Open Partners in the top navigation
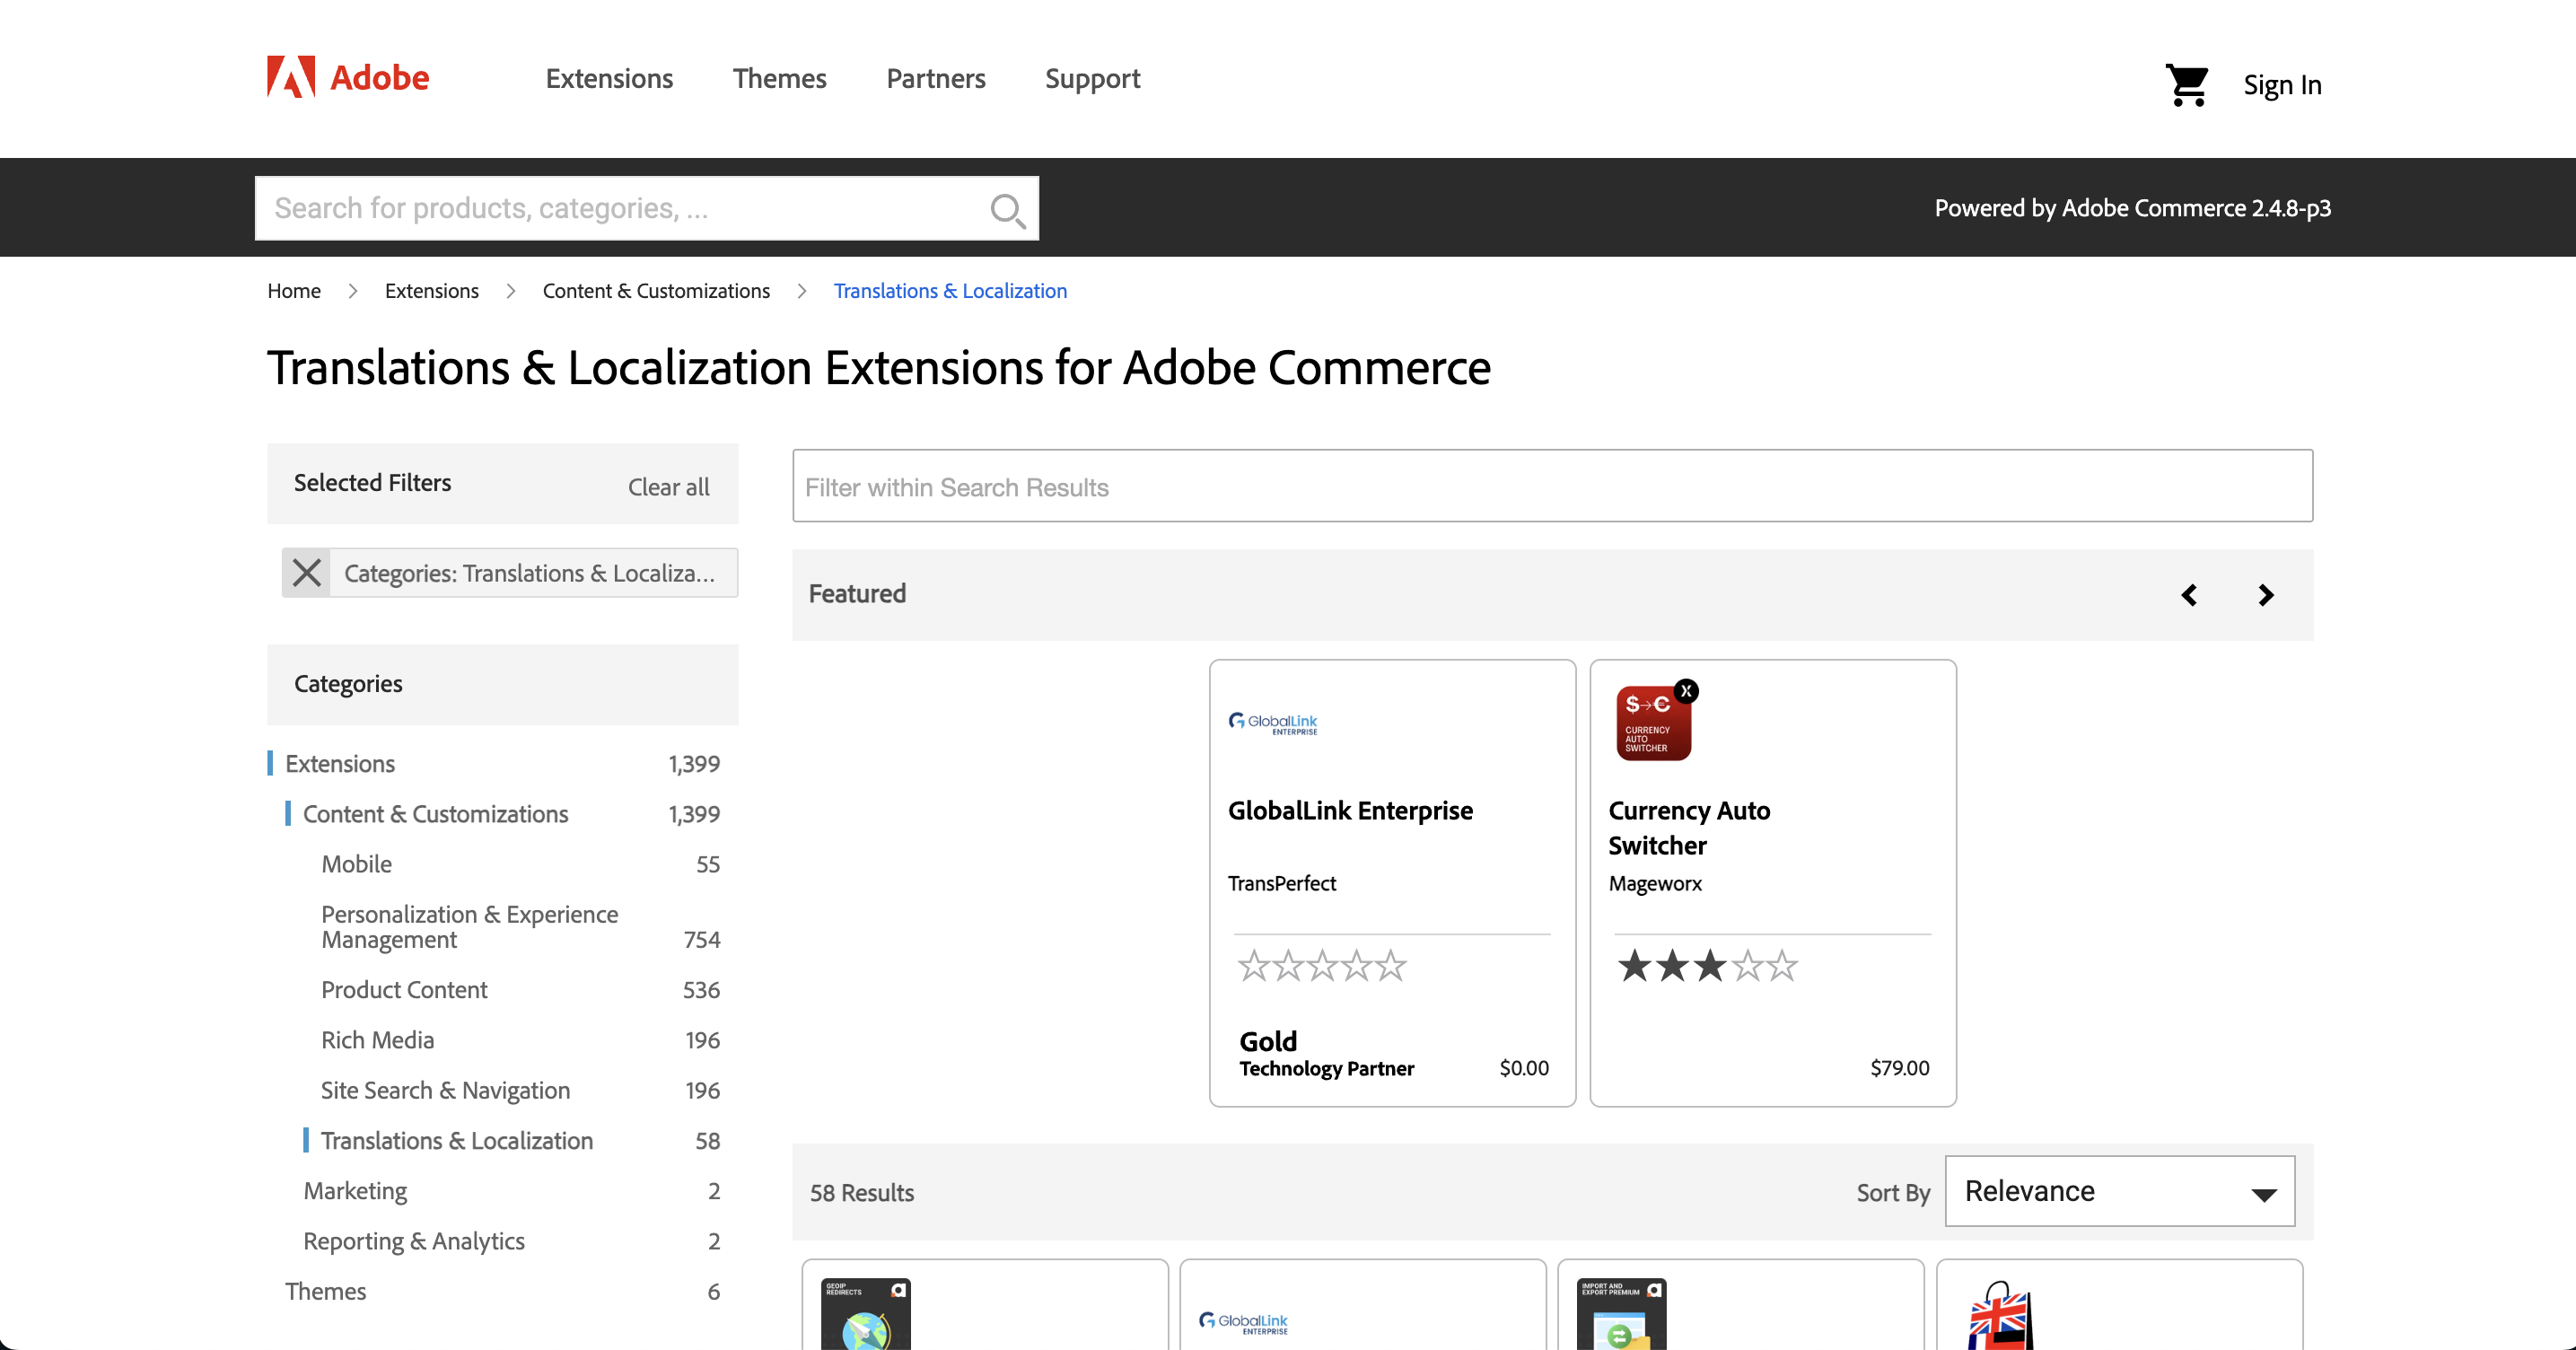 point(935,78)
